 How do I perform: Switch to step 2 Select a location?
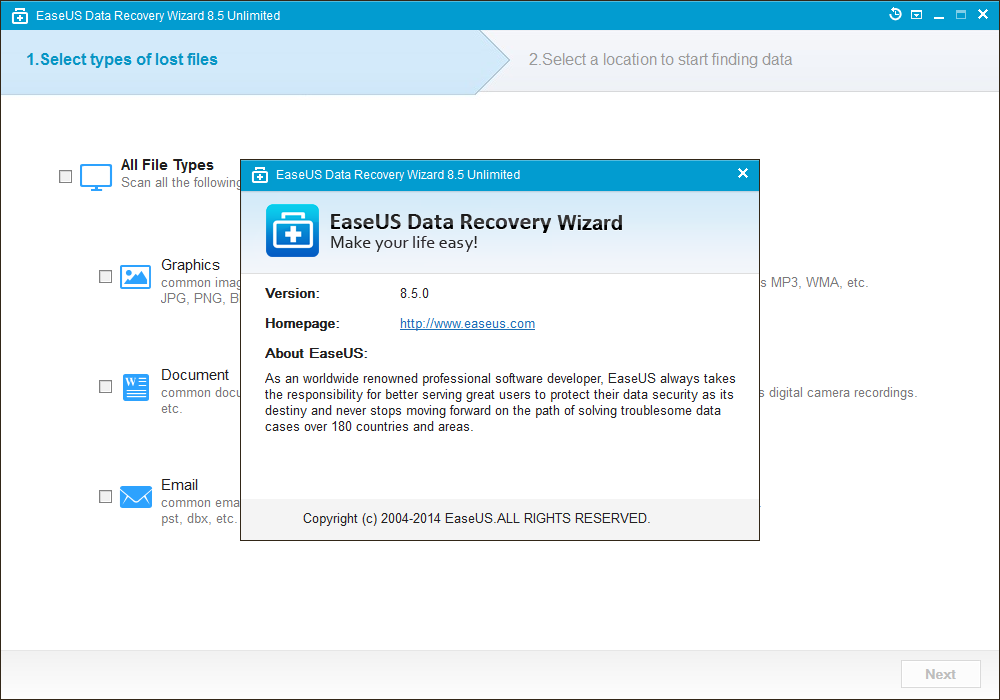tap(660, 59)
